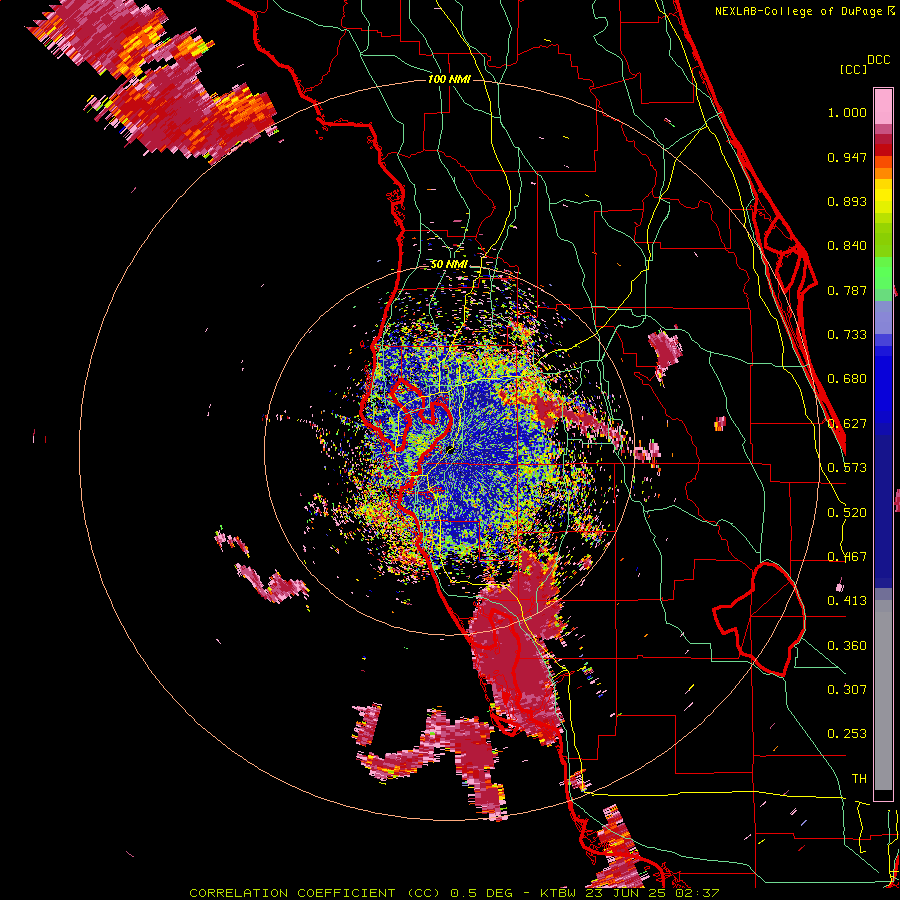Click the 0.680 color scale value
Screen dimensions: 900x900
click(x=847, y=379)
